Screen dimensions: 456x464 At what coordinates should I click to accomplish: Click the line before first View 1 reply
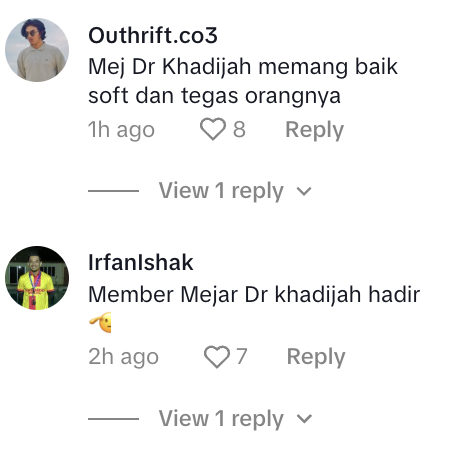pyautogui.click(x=113, y=191)
